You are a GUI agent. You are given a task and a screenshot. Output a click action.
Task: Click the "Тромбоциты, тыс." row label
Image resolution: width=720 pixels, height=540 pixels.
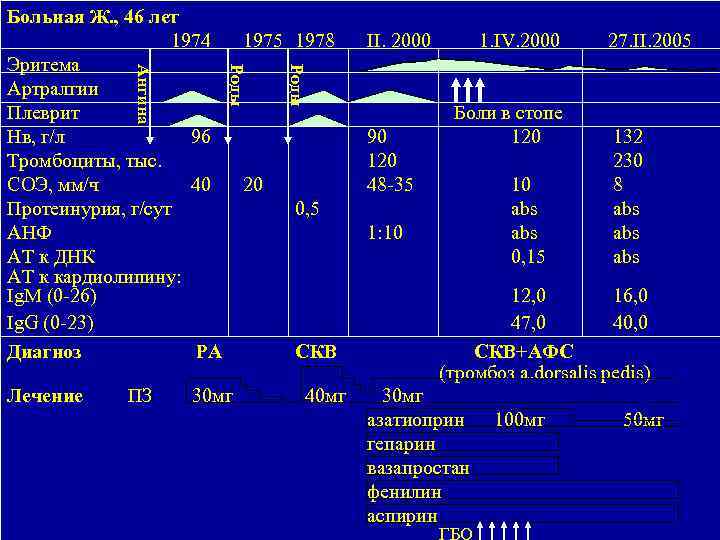(84, 161)
